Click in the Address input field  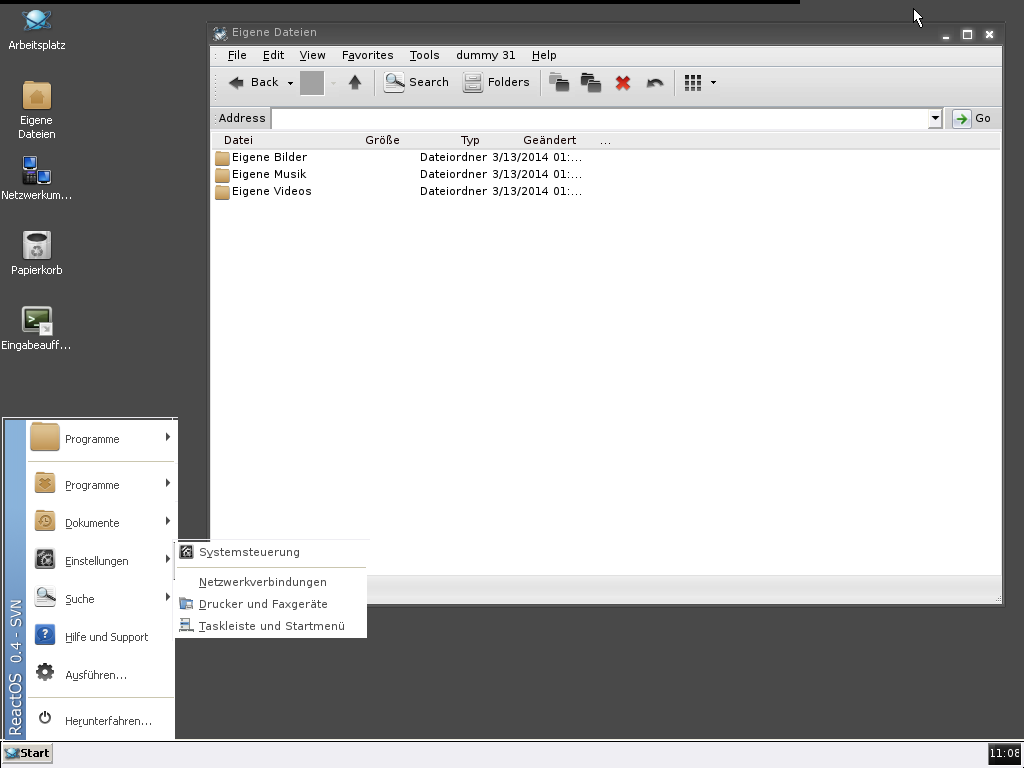coord(600,118)
